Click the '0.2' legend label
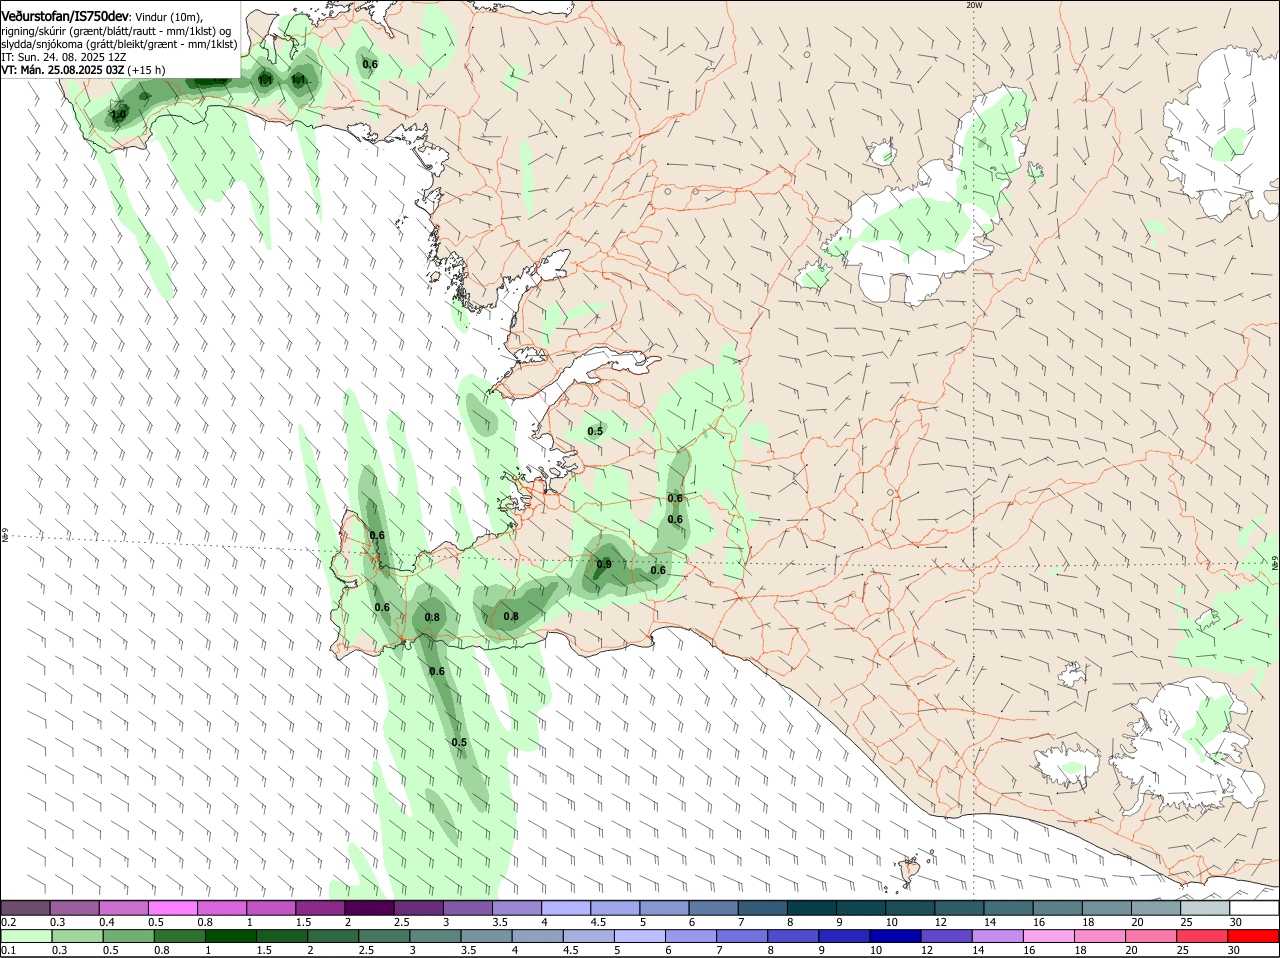1280x958 pixels. tap(8, 922)
